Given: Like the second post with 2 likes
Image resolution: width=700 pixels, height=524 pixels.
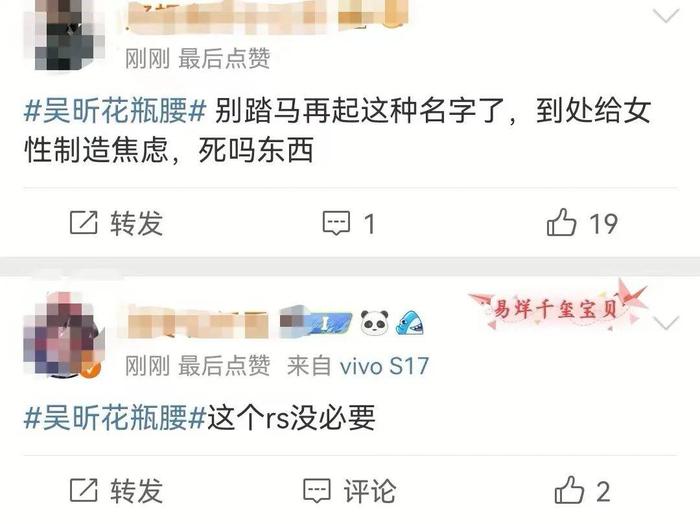Looking at the screenshot, I should pos(569,490).
